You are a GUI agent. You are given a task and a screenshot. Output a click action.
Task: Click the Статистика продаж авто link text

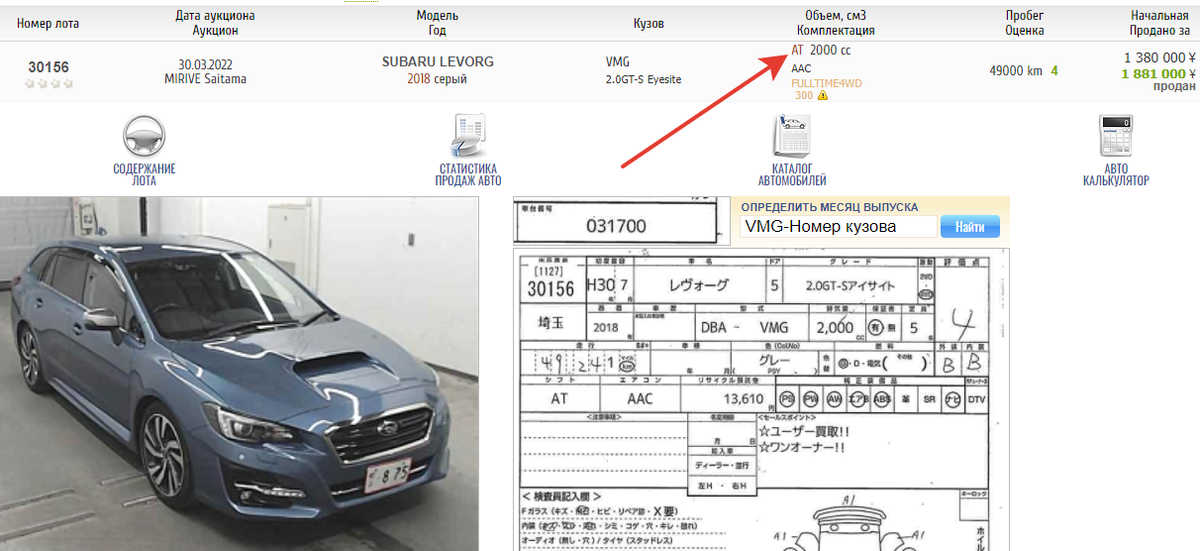468,175
